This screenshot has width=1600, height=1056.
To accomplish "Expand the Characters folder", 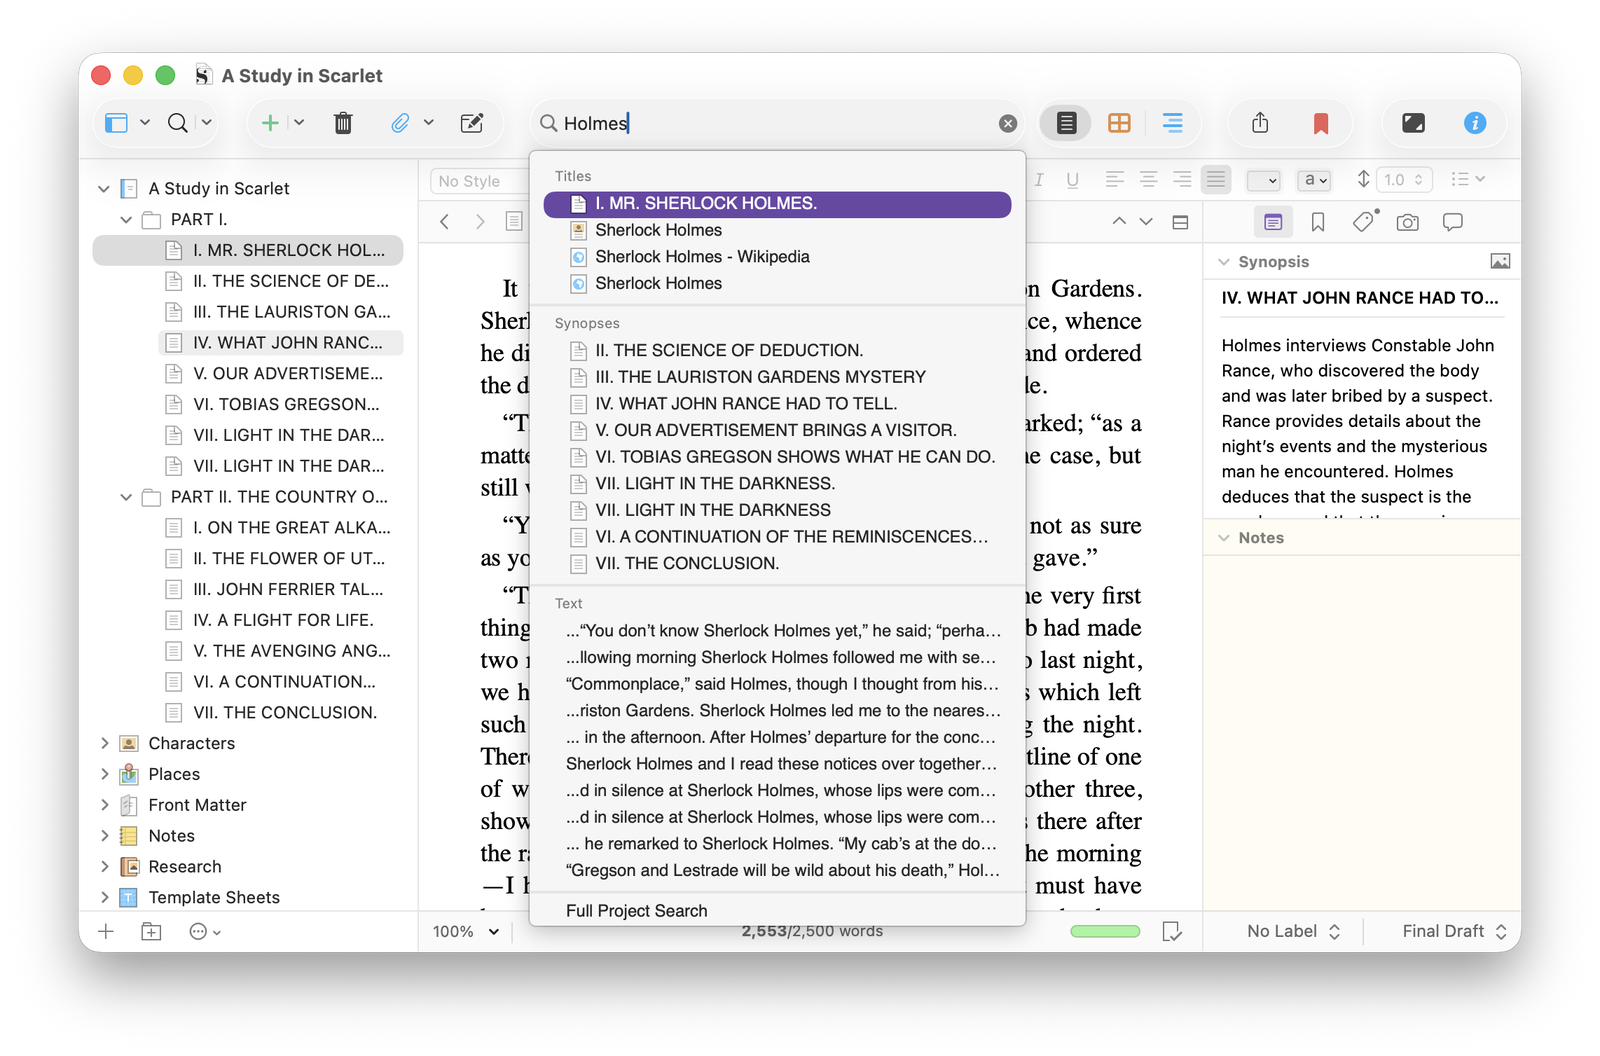I will 104,743.
